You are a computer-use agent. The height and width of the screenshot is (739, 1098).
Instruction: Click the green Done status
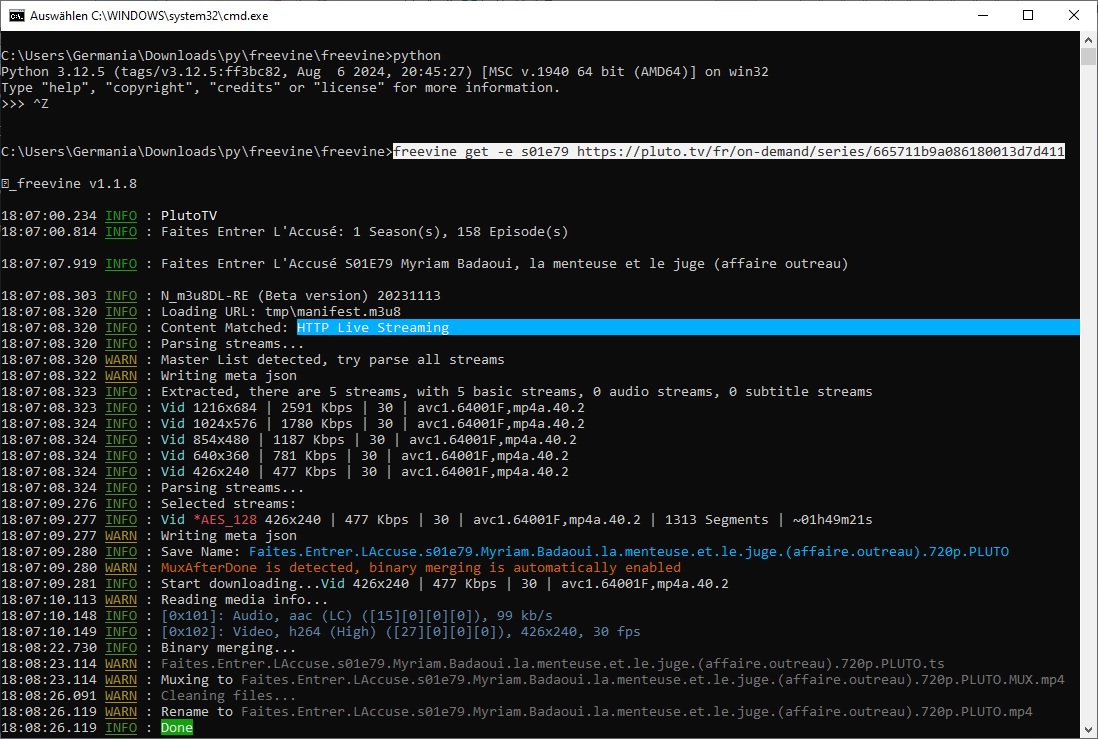(x=176, y=728)
